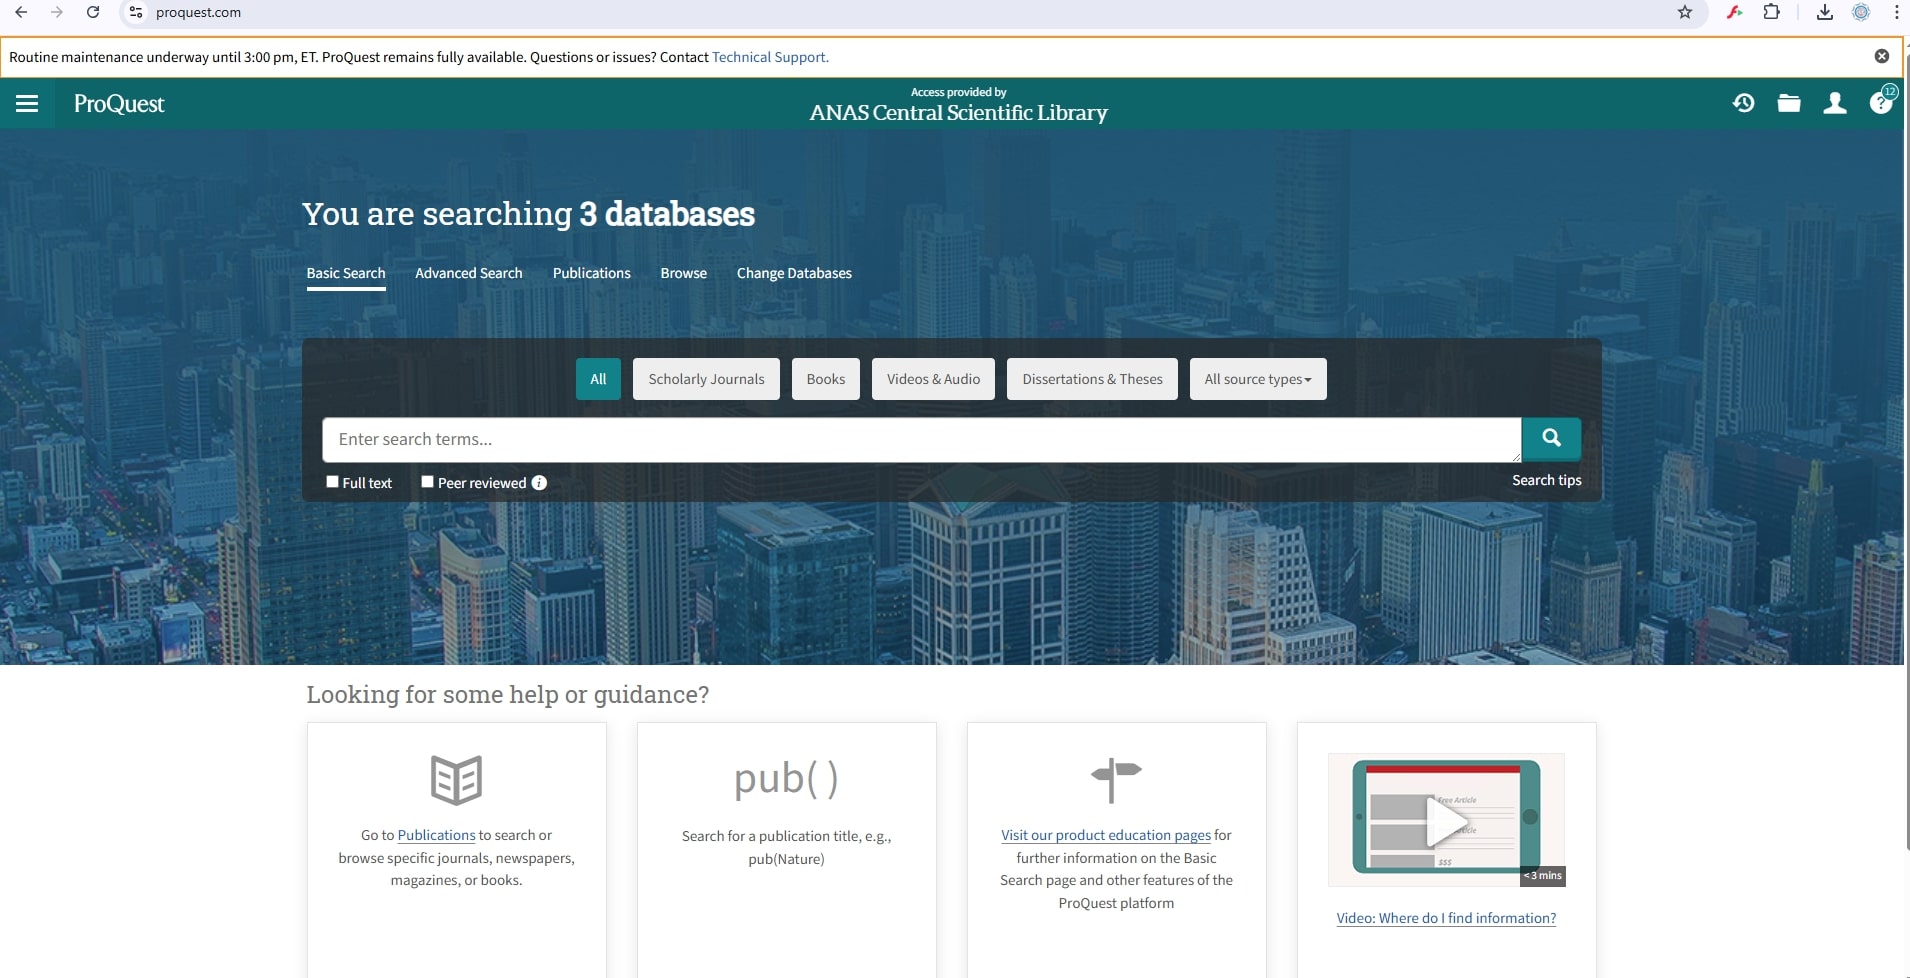
Task: Click into the search terms field
Action: click(920, 440)
